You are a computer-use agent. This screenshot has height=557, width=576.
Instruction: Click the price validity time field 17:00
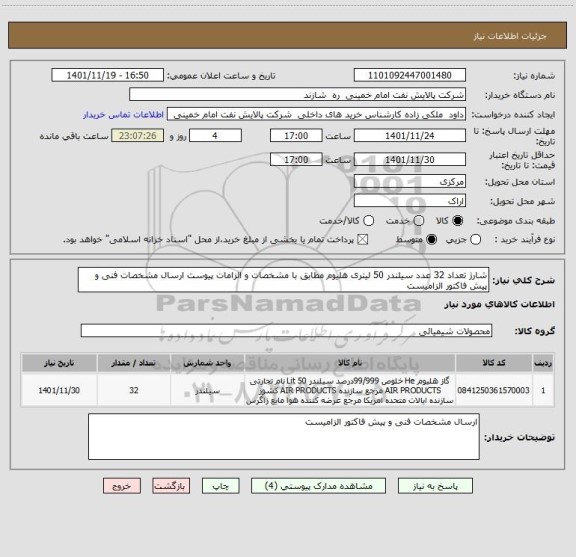[x=296, y=159]
